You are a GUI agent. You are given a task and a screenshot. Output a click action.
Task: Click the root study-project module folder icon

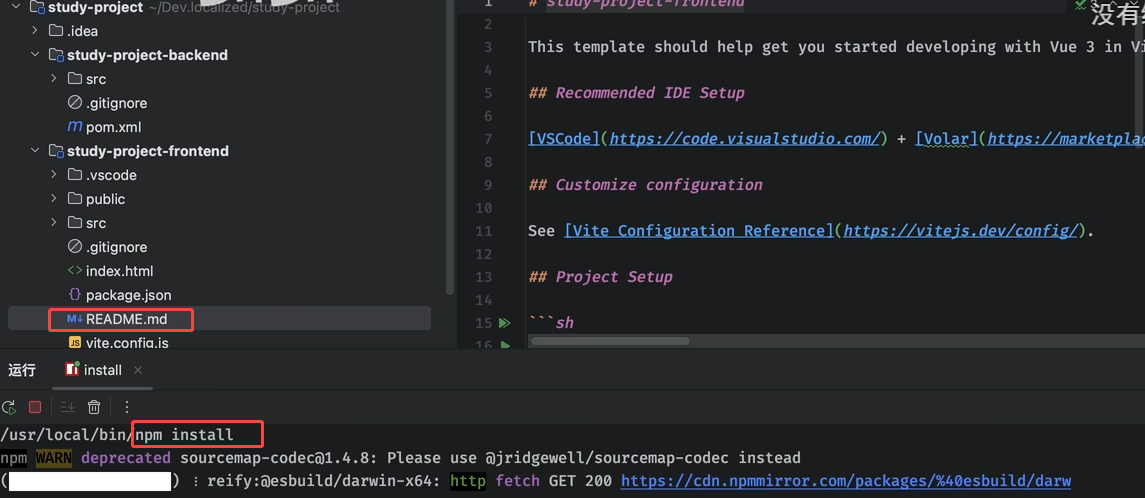(x=38, y=8)
